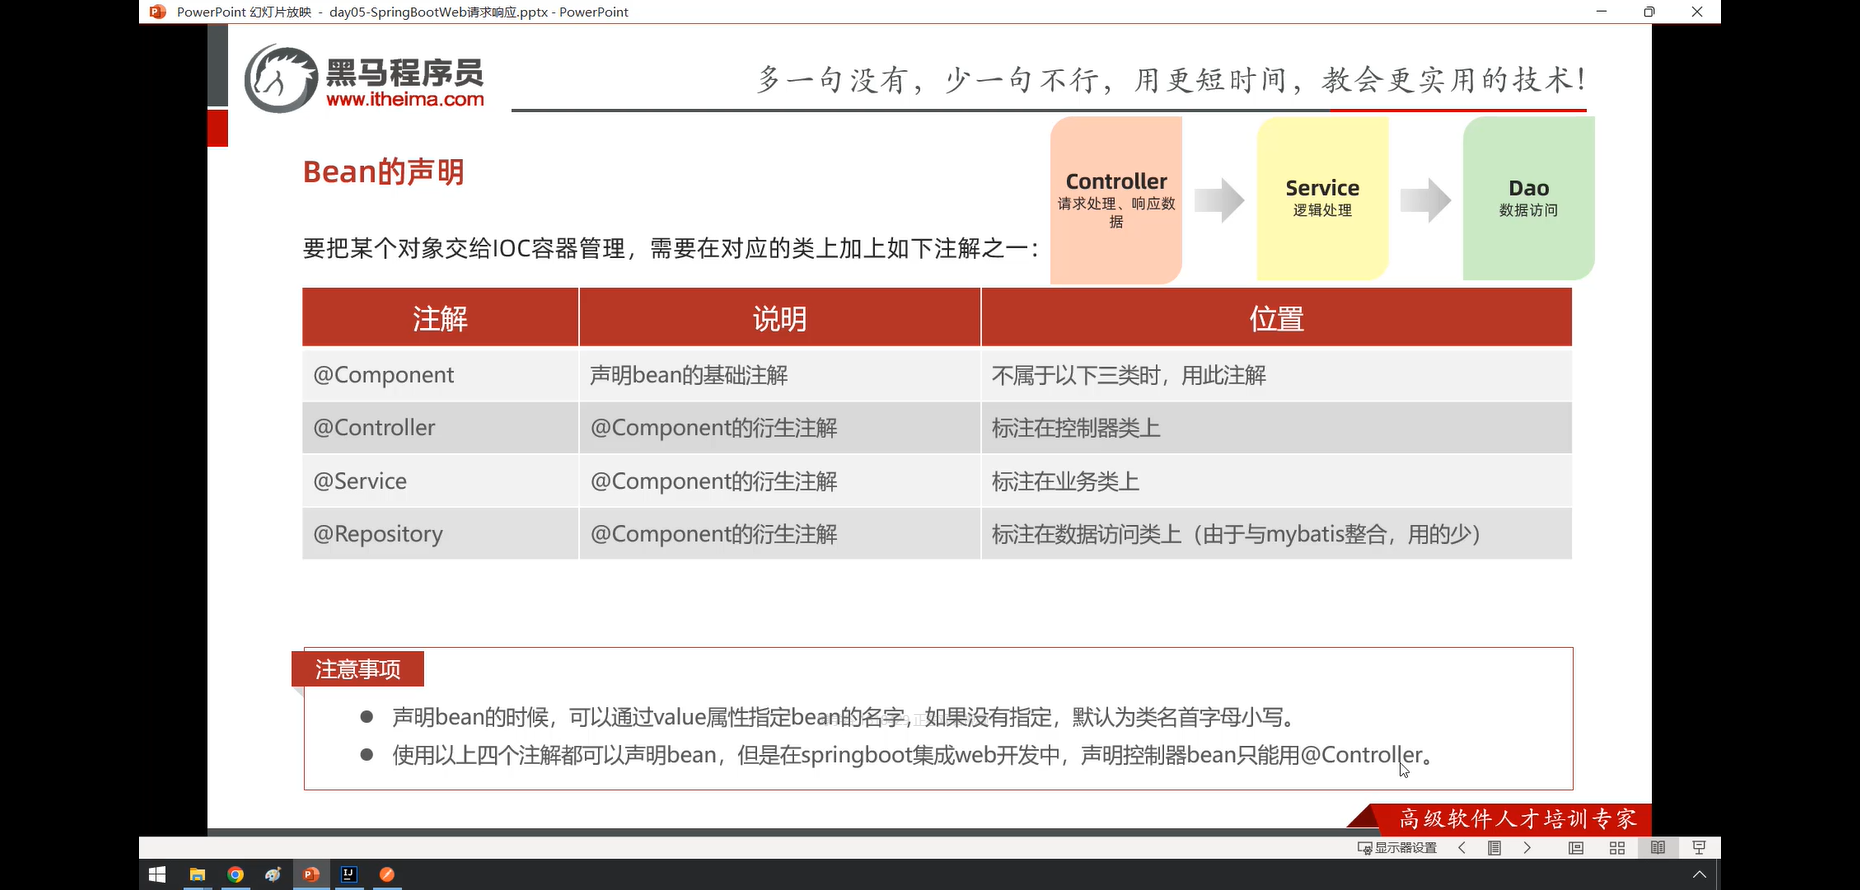This screenshot has width=1860, height=890.
Task: Click the '说明' table header
Action: click(x=780, y=318)
